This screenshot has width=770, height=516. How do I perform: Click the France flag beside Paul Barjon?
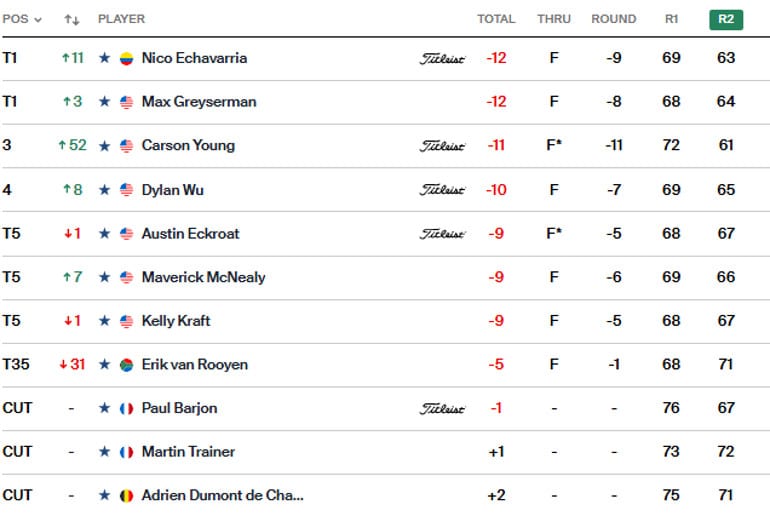(x=126, y=409)
